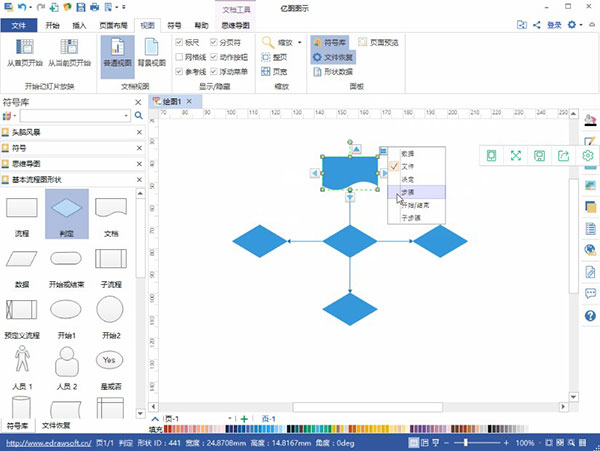Click the help question mark in right sidebar

[x=589, y=316]
